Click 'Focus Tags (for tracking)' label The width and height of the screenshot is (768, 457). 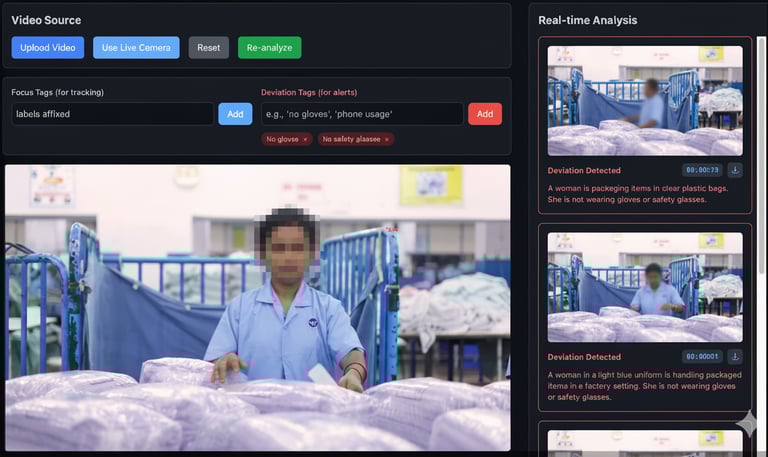(x=57, y=92)
